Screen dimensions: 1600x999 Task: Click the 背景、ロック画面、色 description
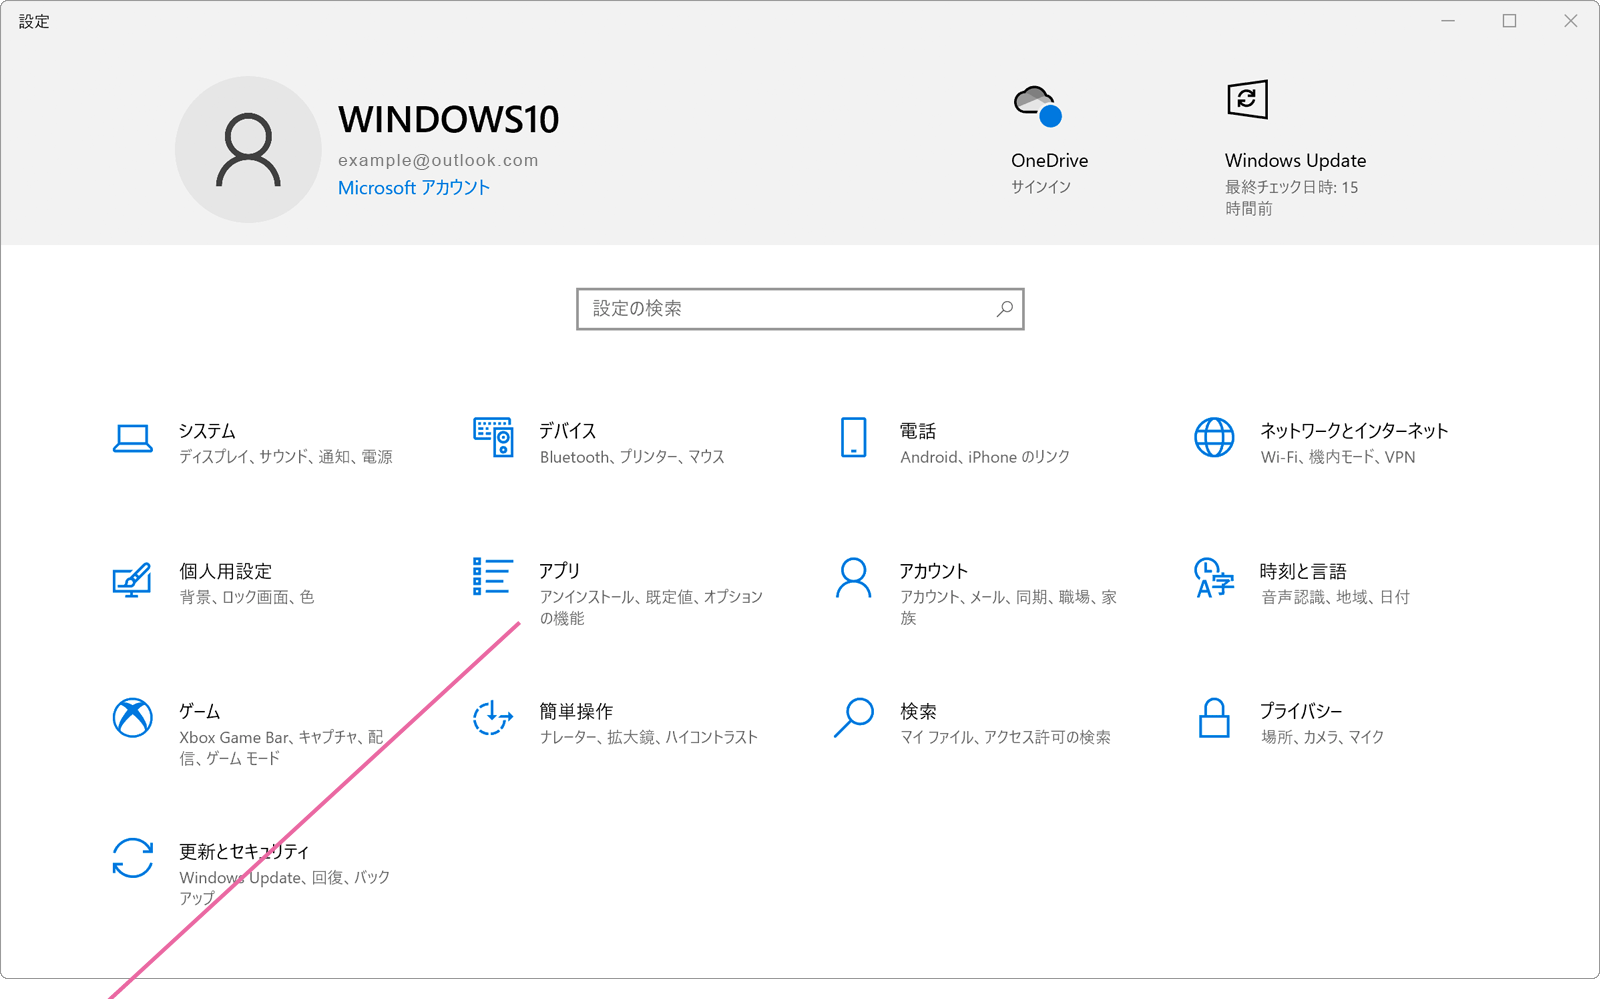click(247, 597)
